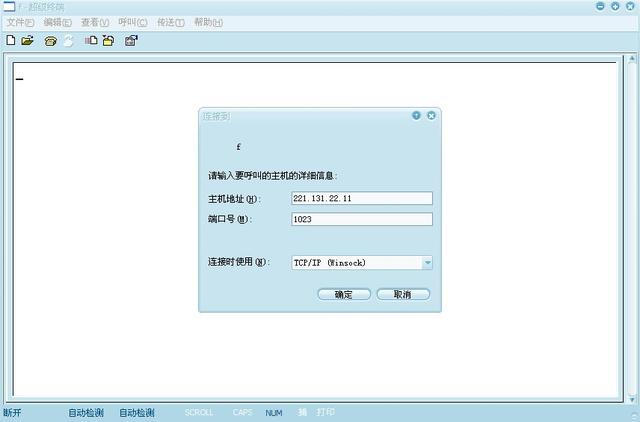Click the NUM status bar indicator

click(x=274, y=413)
